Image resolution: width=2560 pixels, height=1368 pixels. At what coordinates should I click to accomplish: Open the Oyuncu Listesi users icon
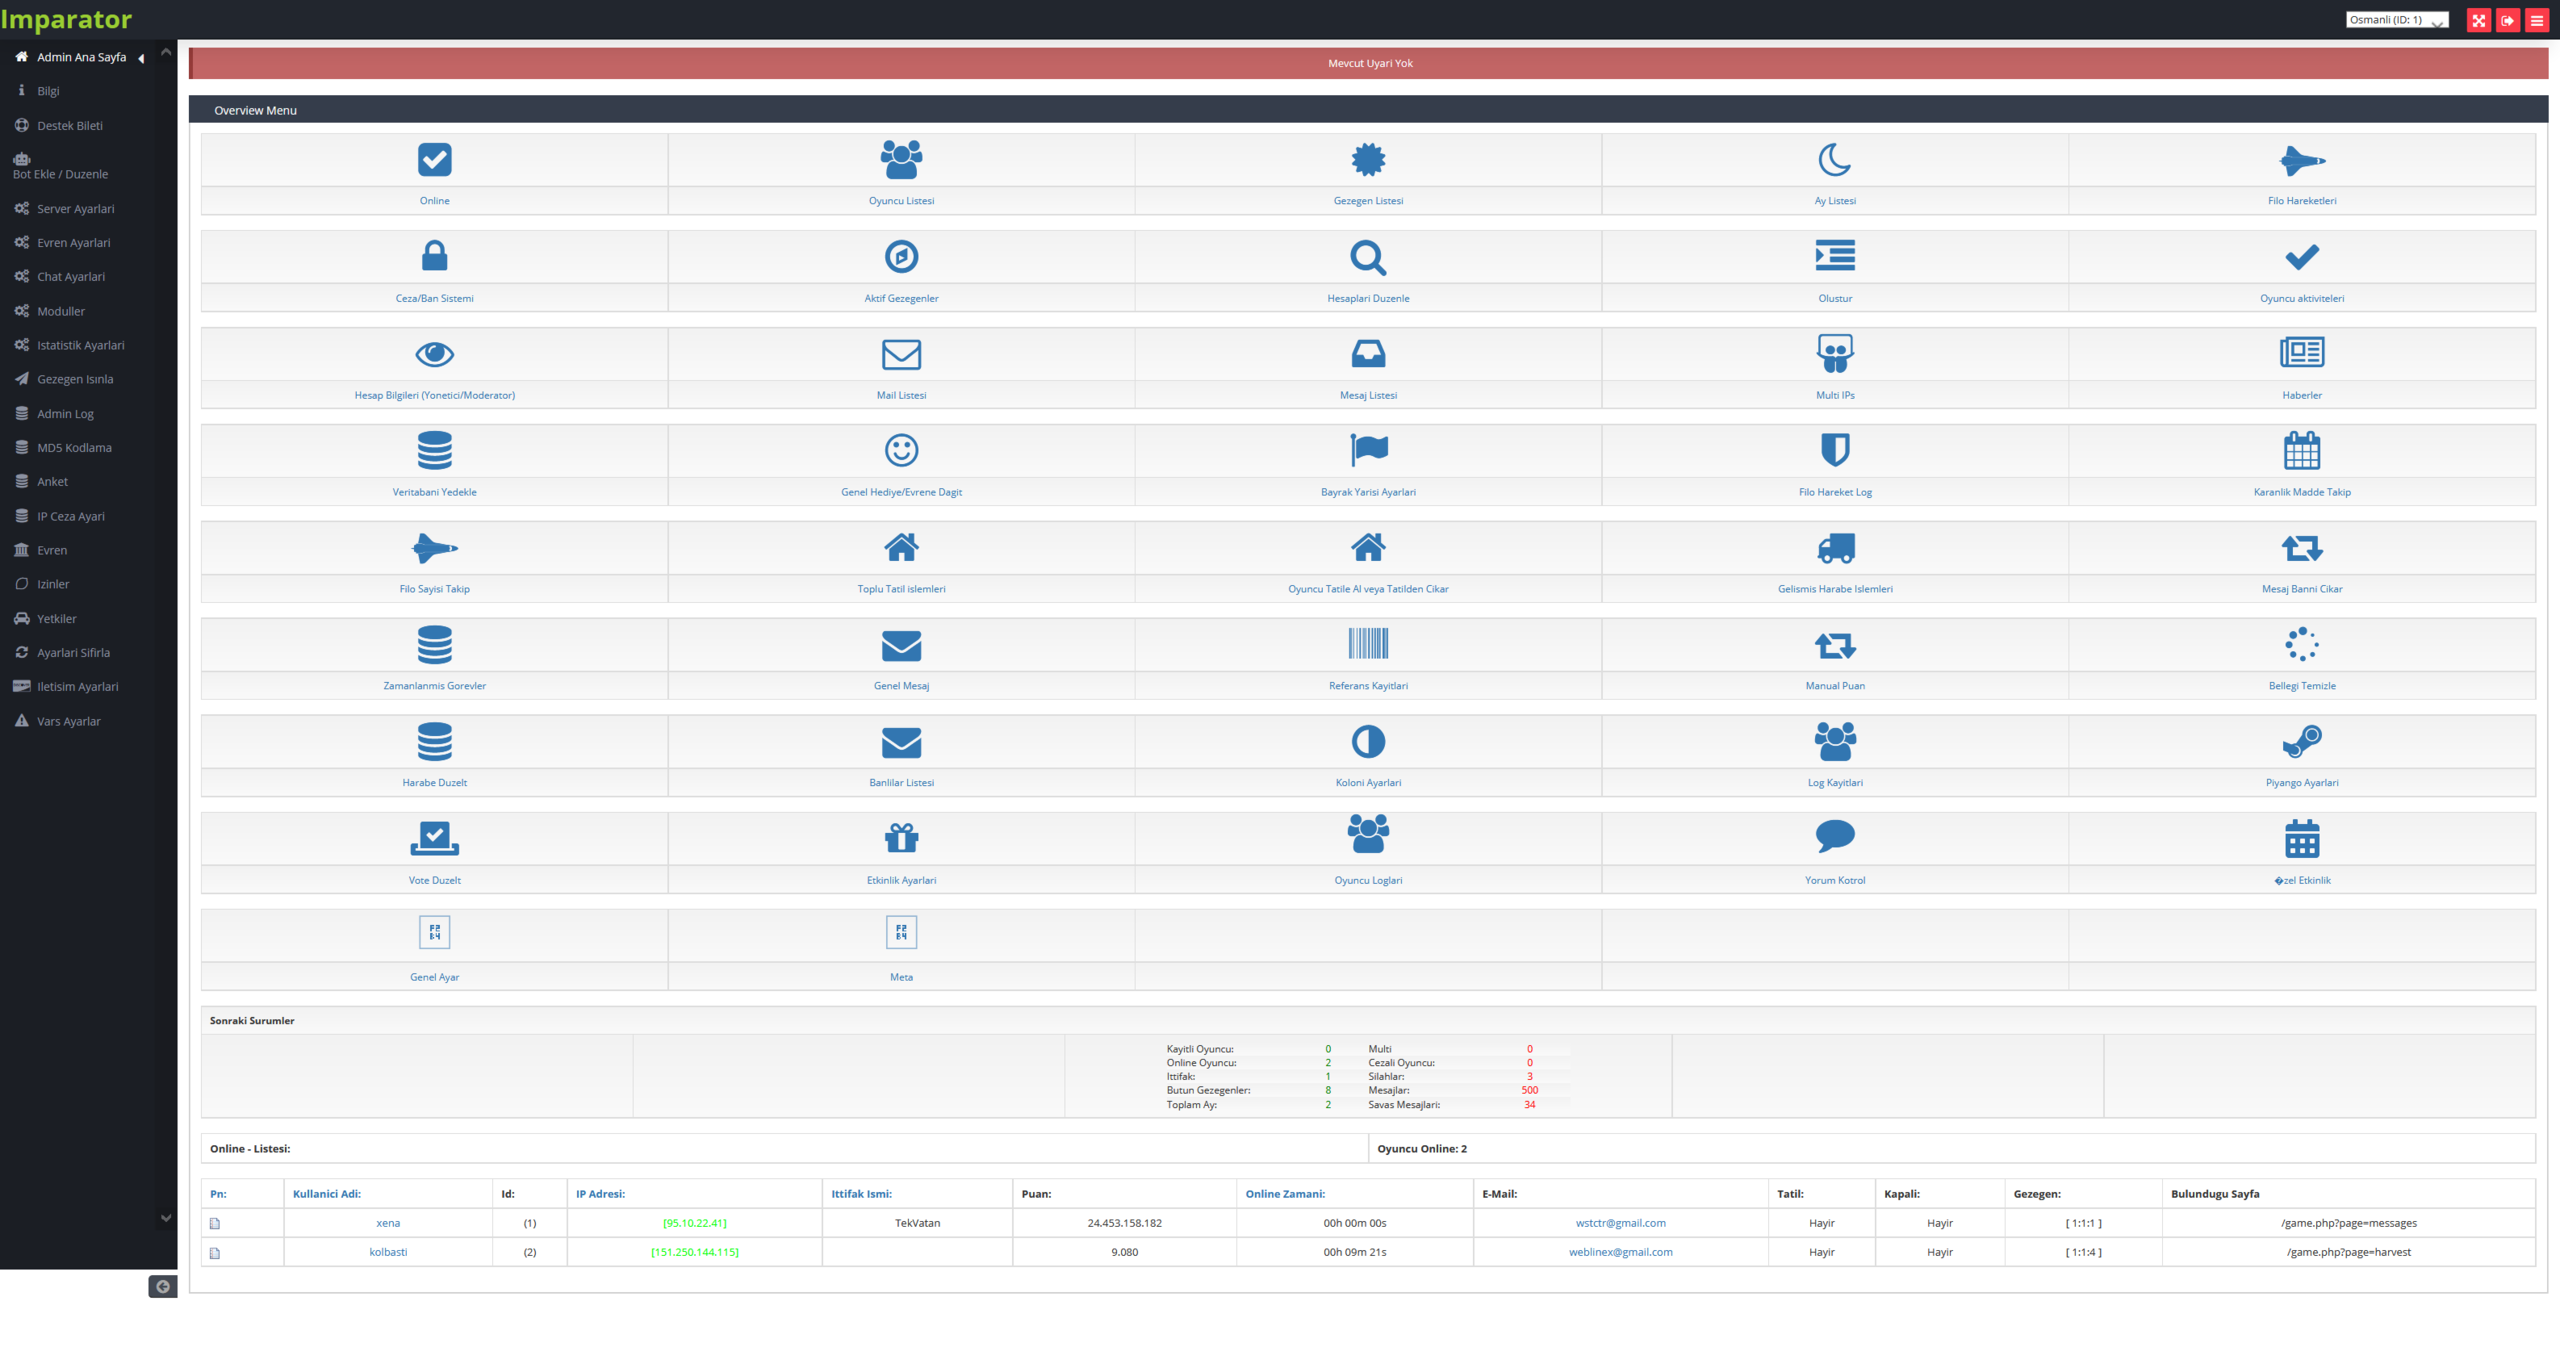tap(901, 160)
